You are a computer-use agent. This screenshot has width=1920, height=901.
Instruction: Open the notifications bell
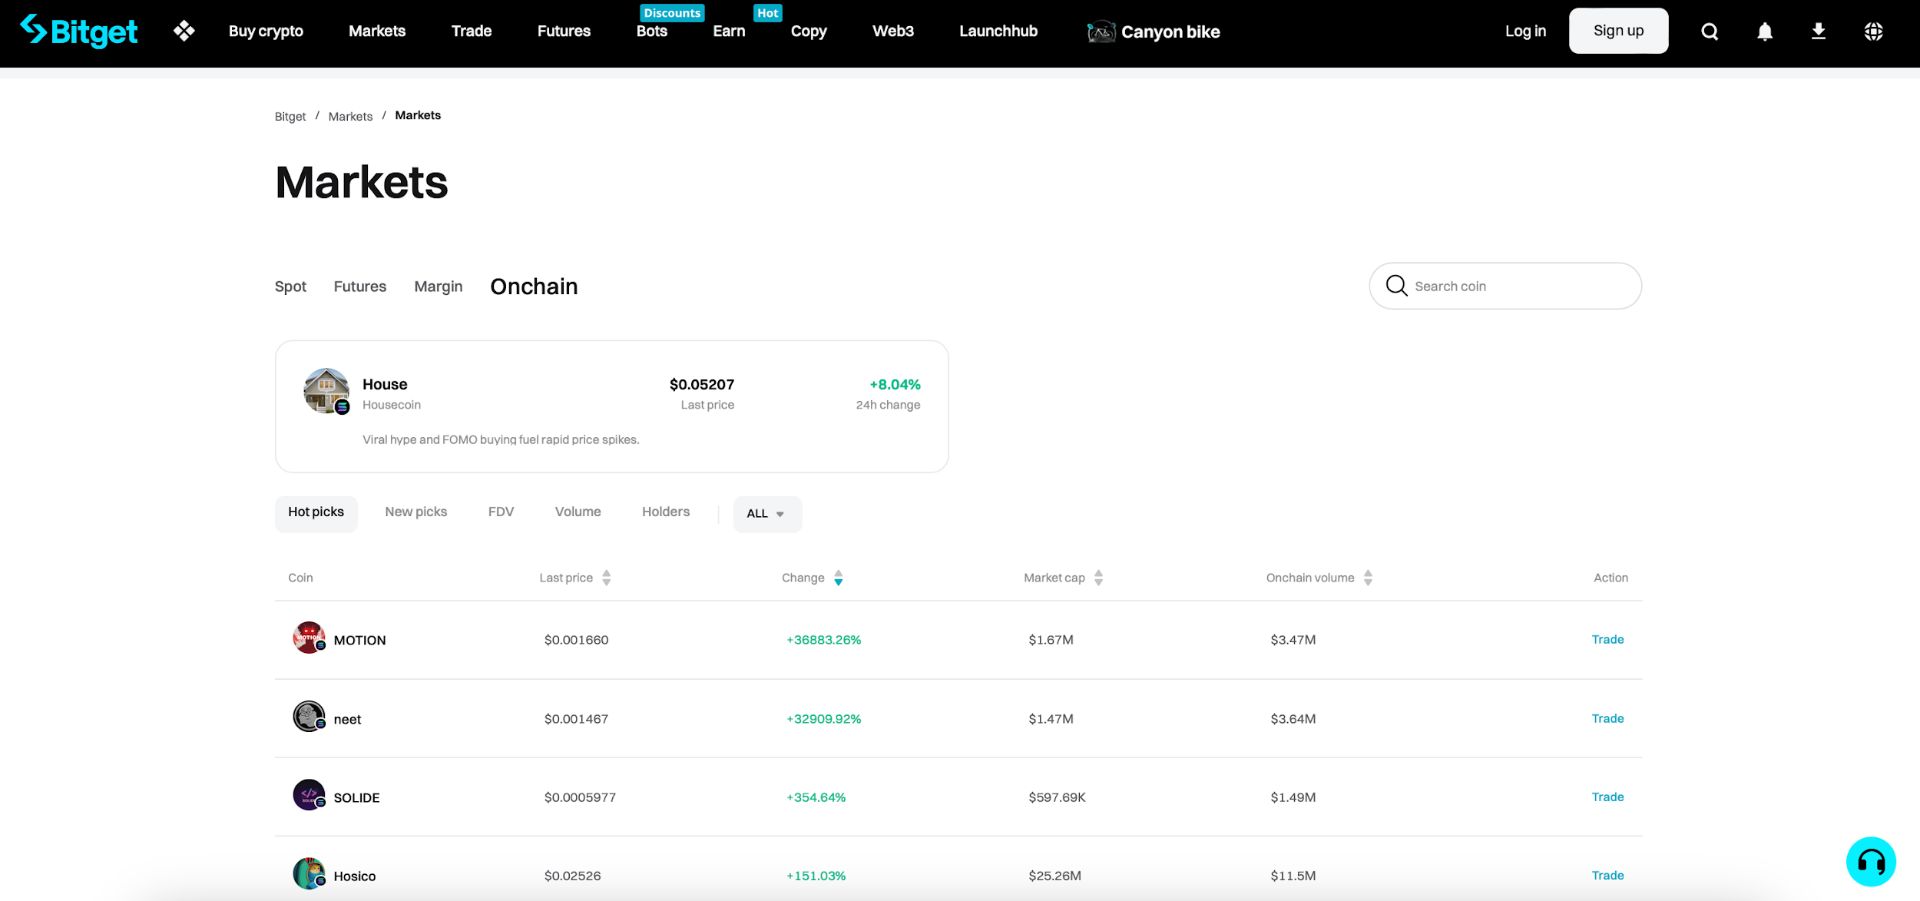(x=1765, y=32)
